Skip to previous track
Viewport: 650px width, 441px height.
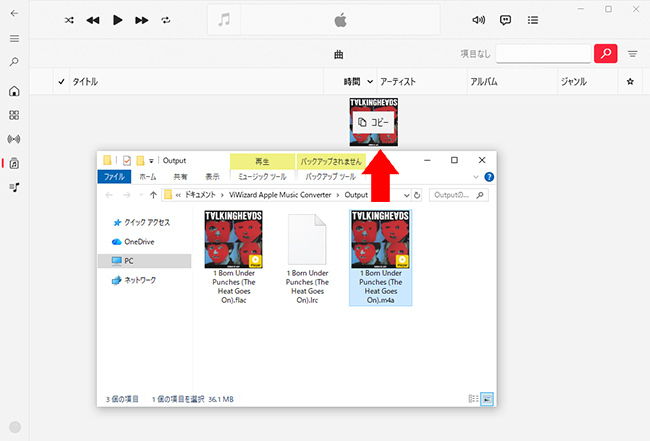click(x=93, y=20)
